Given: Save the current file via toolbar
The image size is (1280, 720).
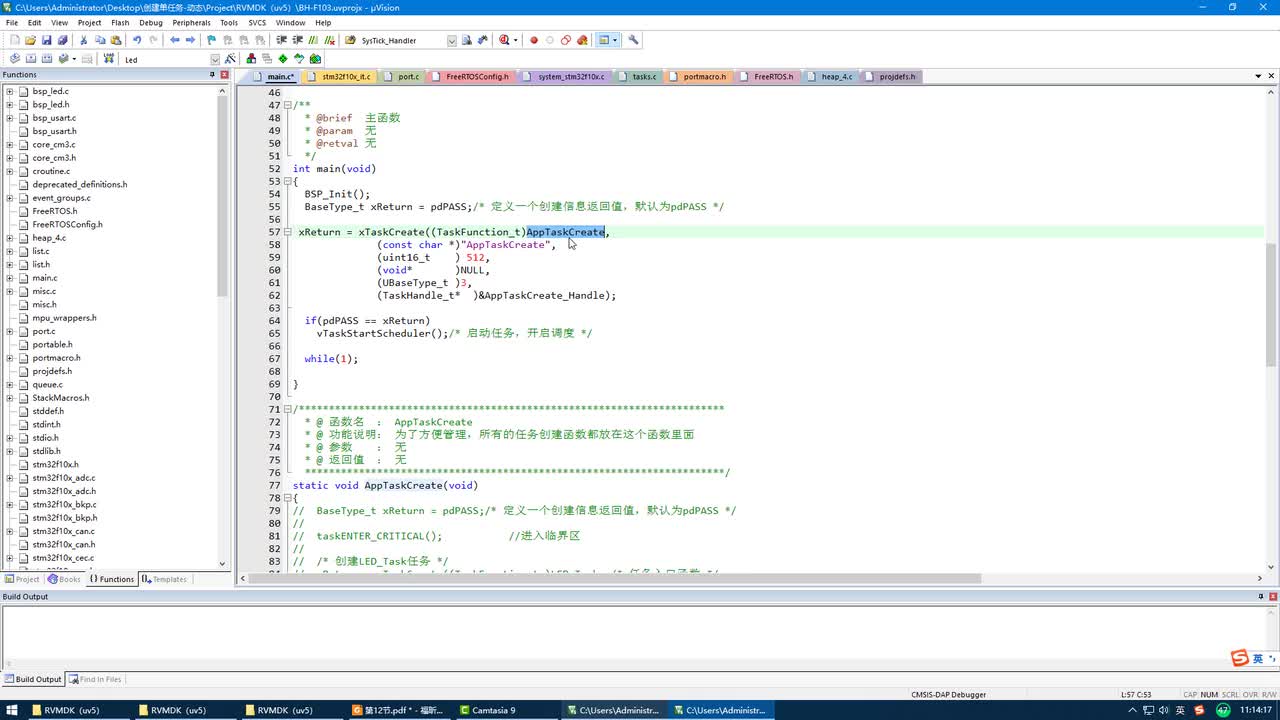Looking at the screenshot, I should coord(46,40).
